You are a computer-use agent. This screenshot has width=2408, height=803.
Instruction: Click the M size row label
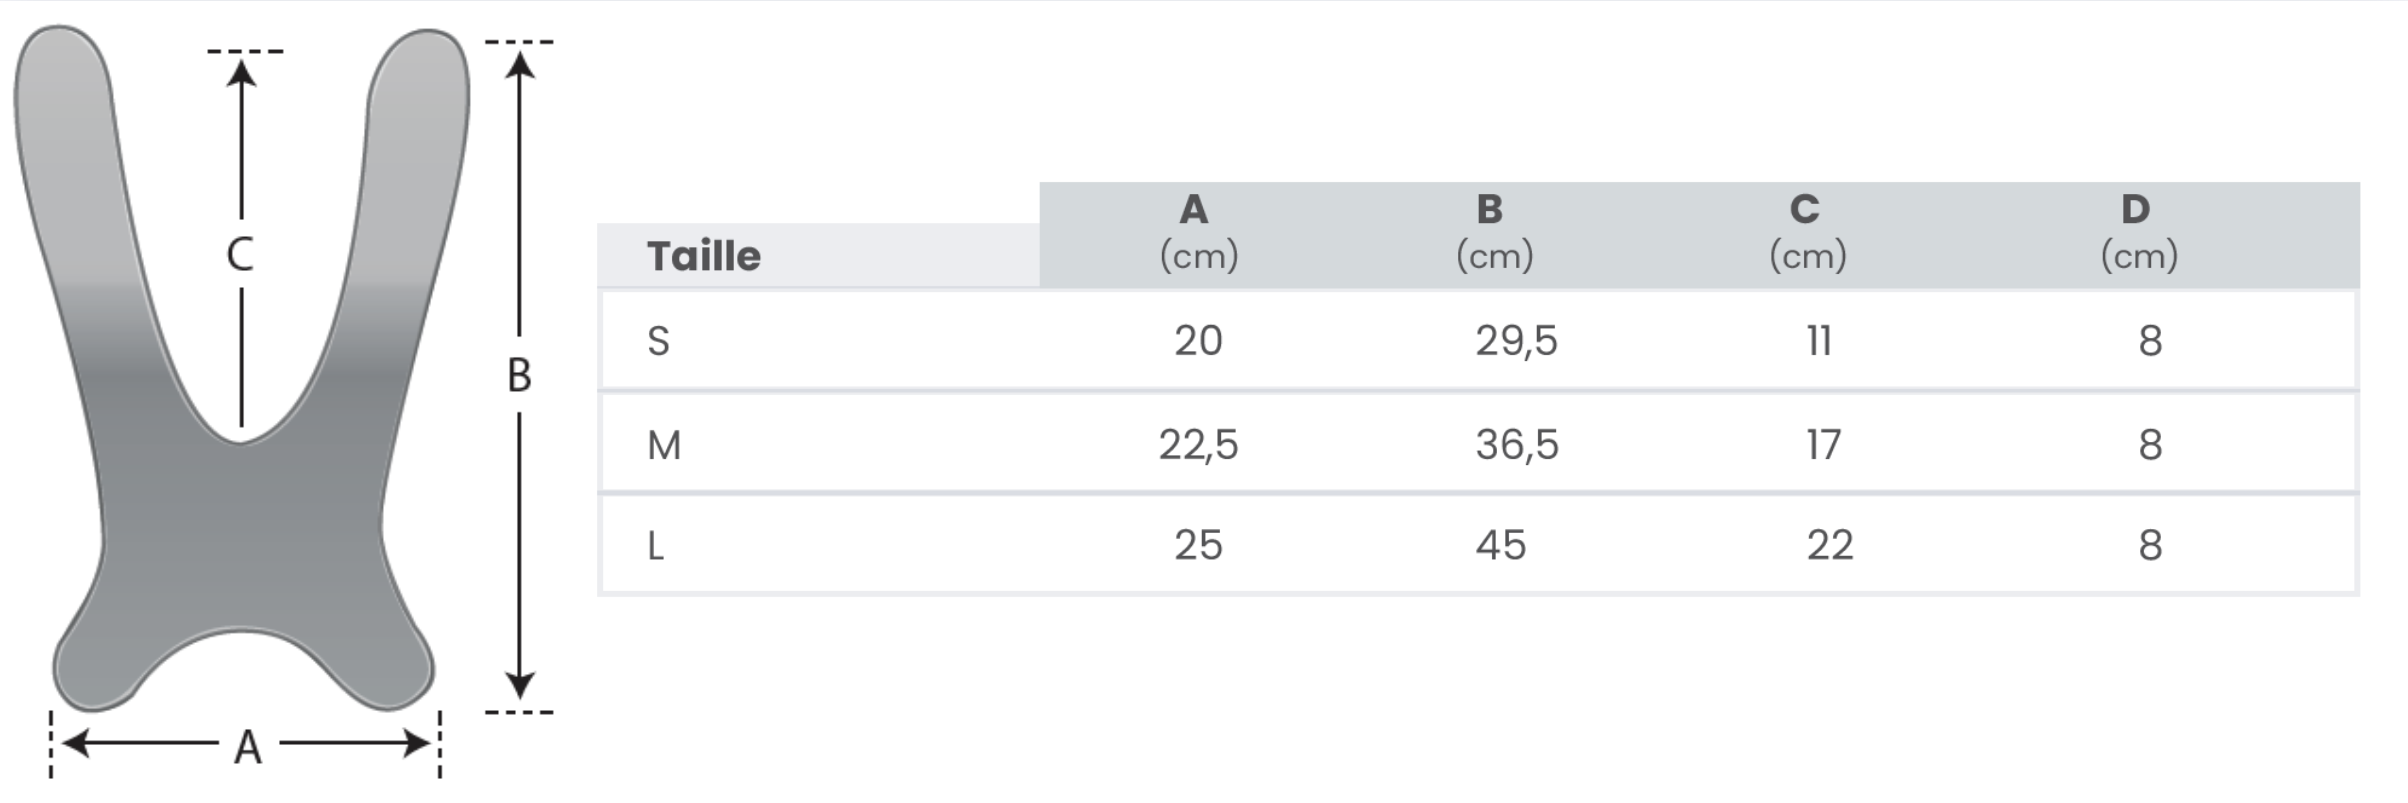(x=664, y=445)
